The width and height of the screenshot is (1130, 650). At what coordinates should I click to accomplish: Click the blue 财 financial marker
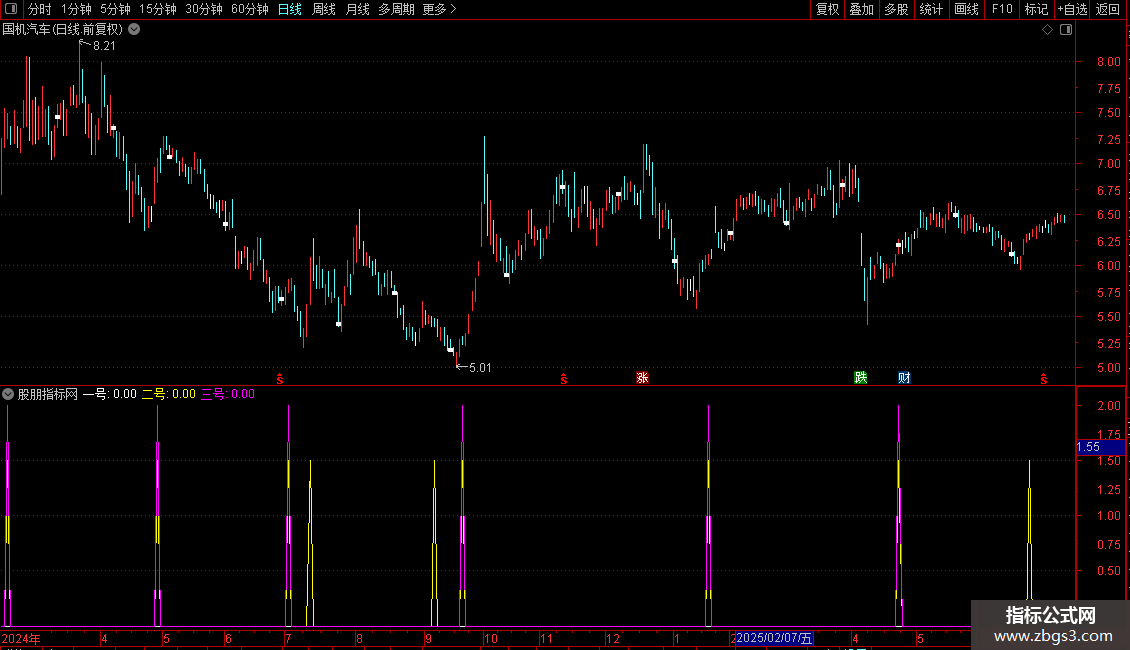[x=904, y=378]
